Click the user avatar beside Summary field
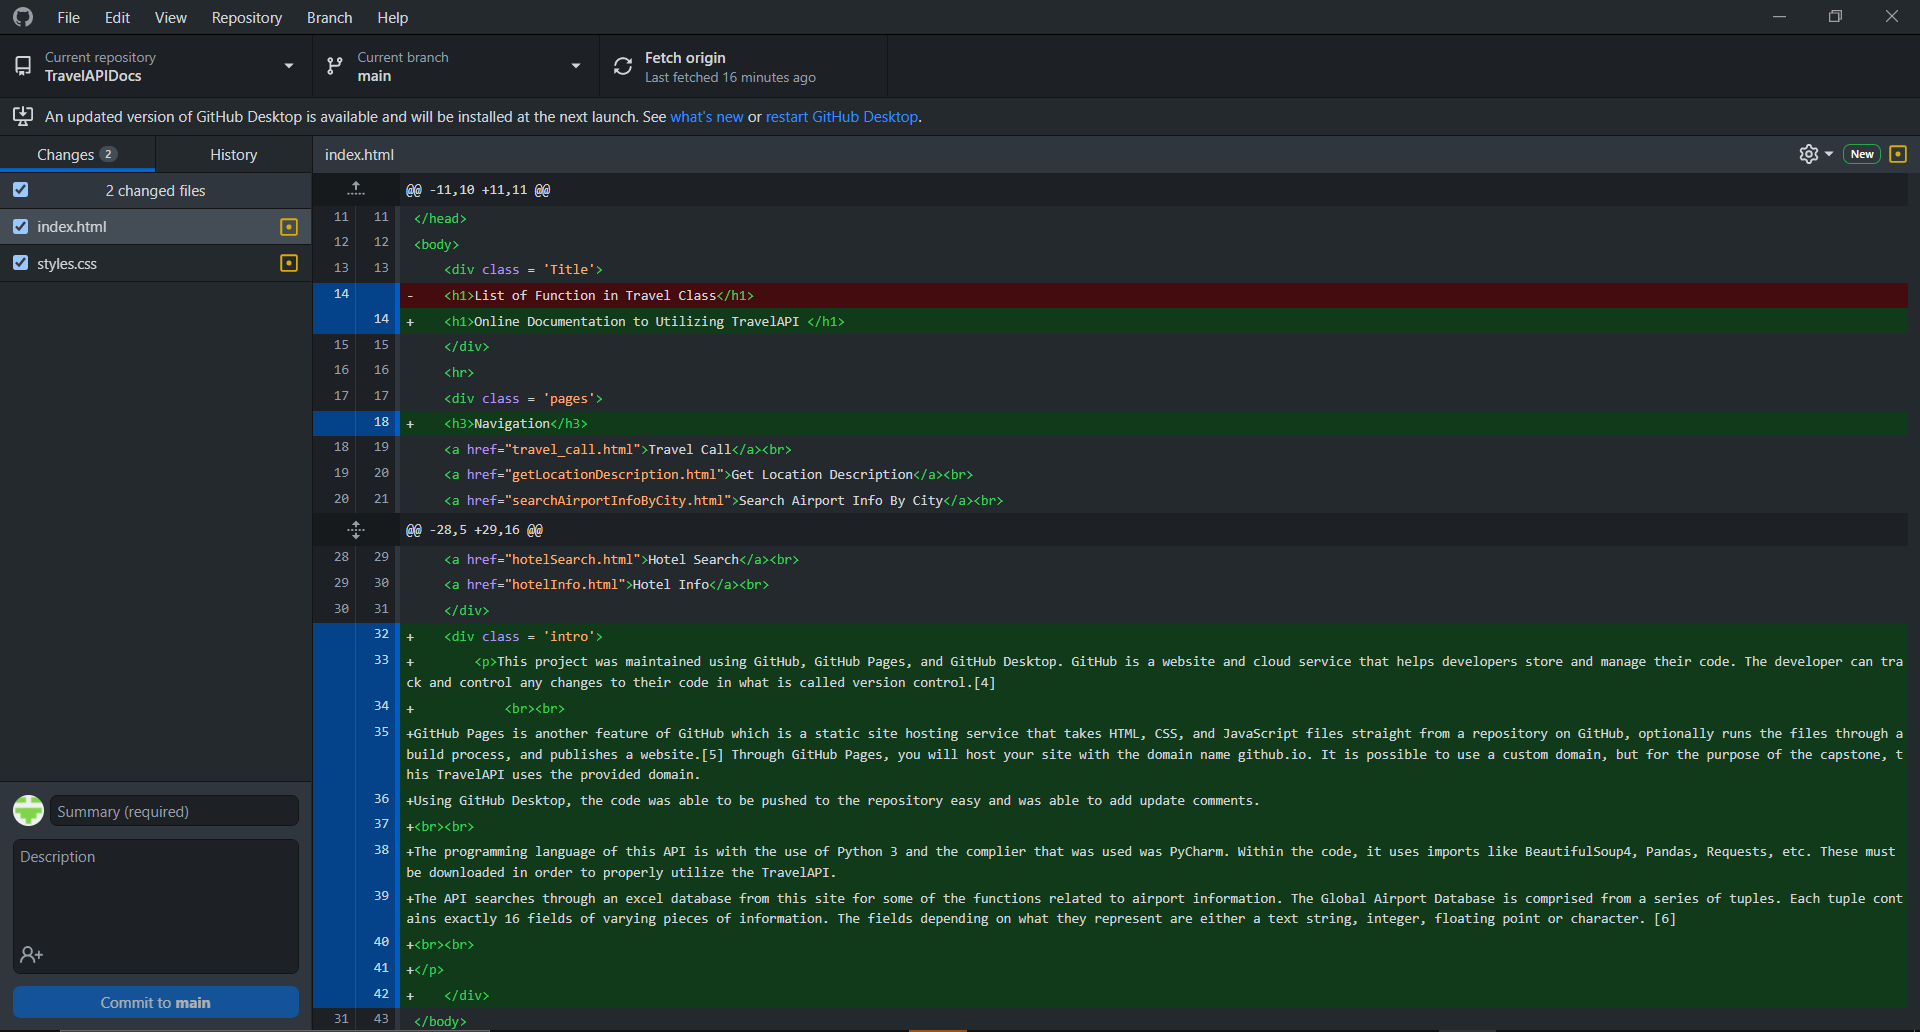The height and width of the screenshot is (1032, 1920). click(x=28, y=810)
